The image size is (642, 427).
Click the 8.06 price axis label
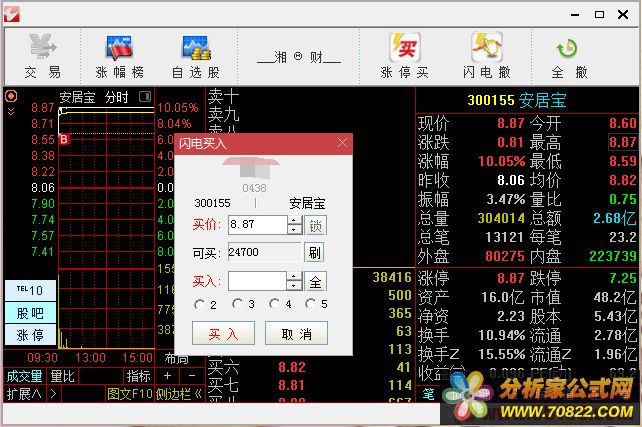[43, 188]
